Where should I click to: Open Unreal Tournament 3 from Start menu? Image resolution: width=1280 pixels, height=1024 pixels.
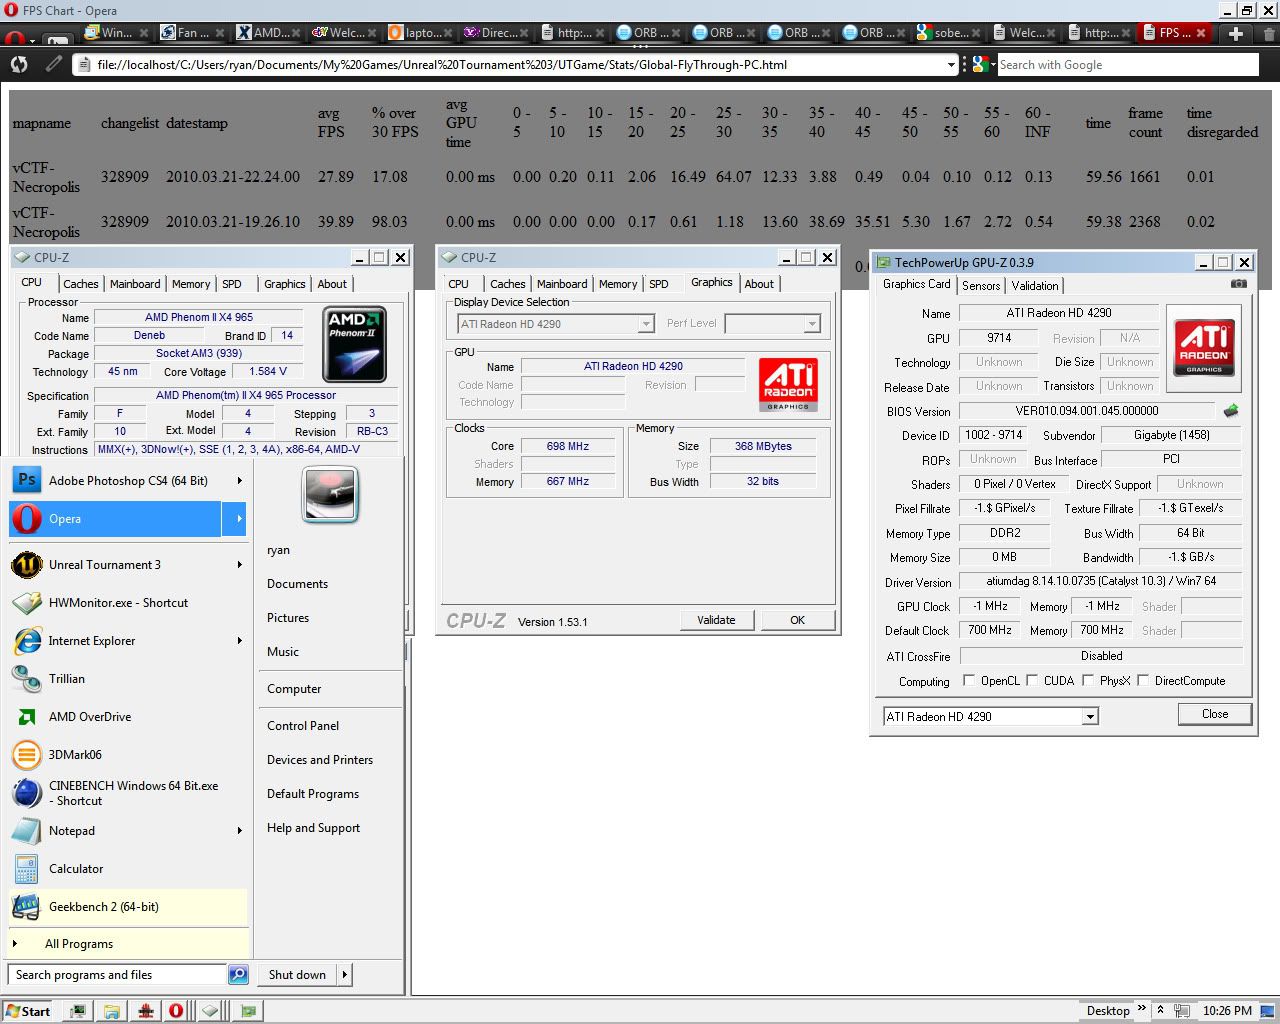click(x=104, y=565)
